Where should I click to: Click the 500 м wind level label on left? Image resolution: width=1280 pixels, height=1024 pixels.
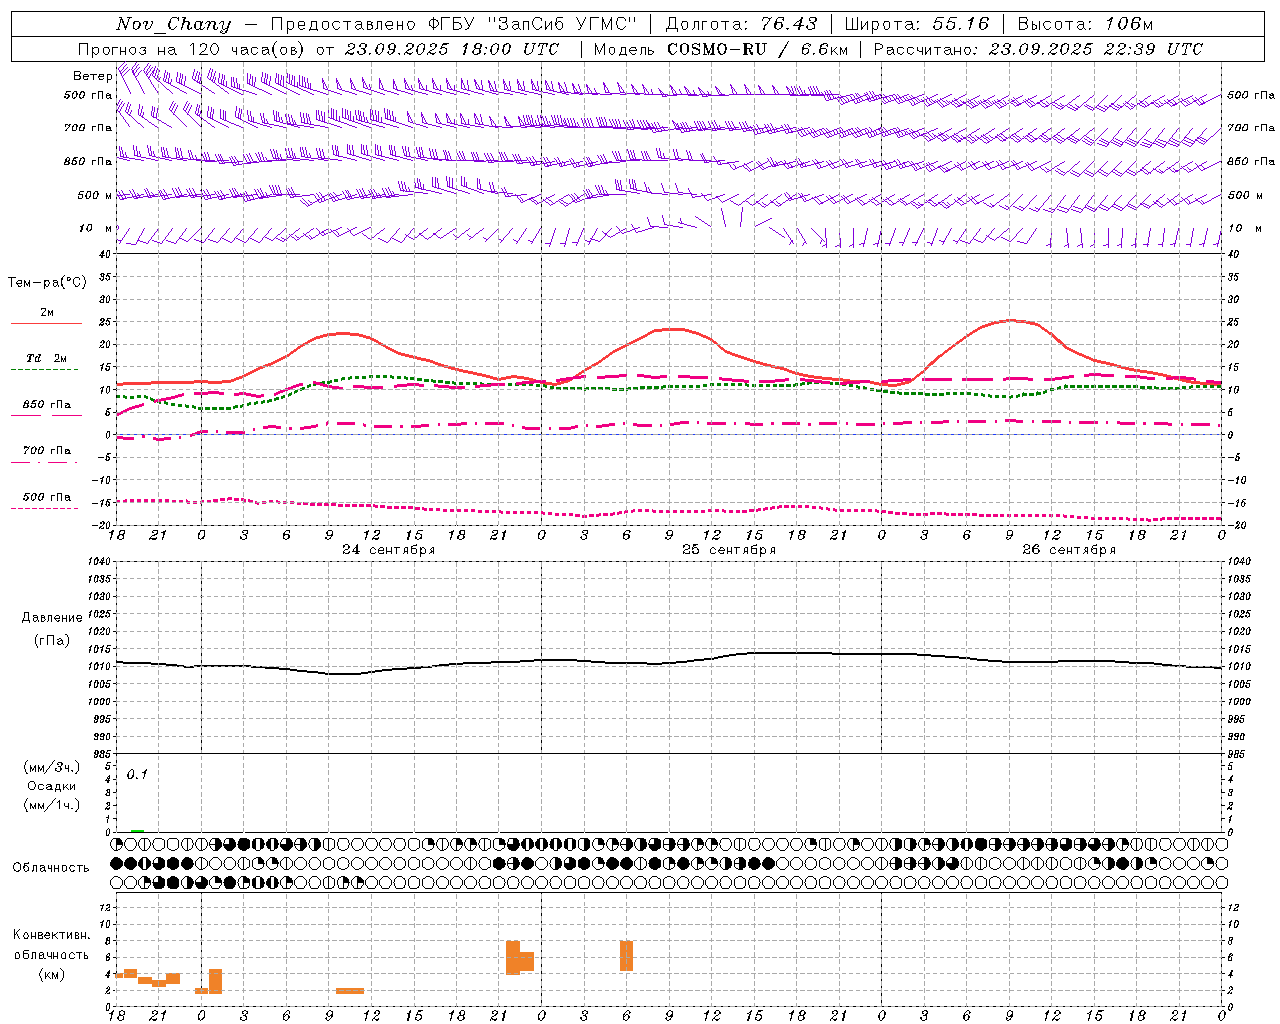[x=95, y=195]
